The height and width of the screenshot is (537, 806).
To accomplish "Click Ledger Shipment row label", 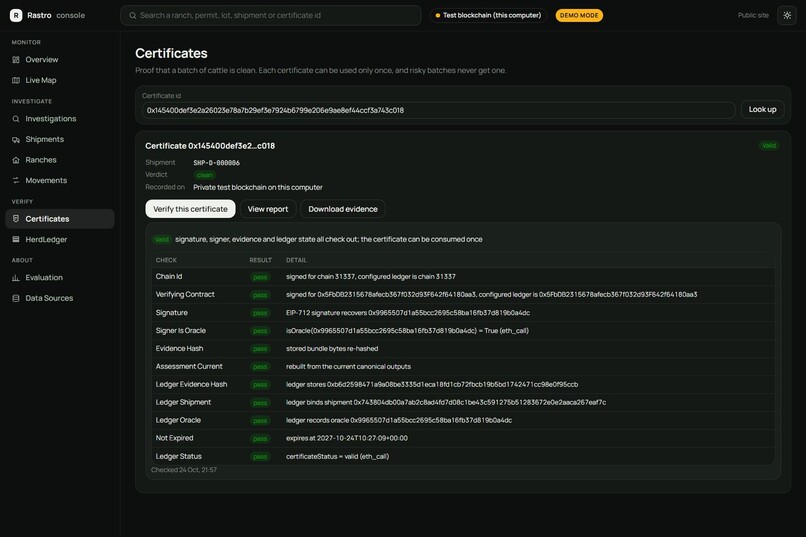I will [x=183, y=402].
